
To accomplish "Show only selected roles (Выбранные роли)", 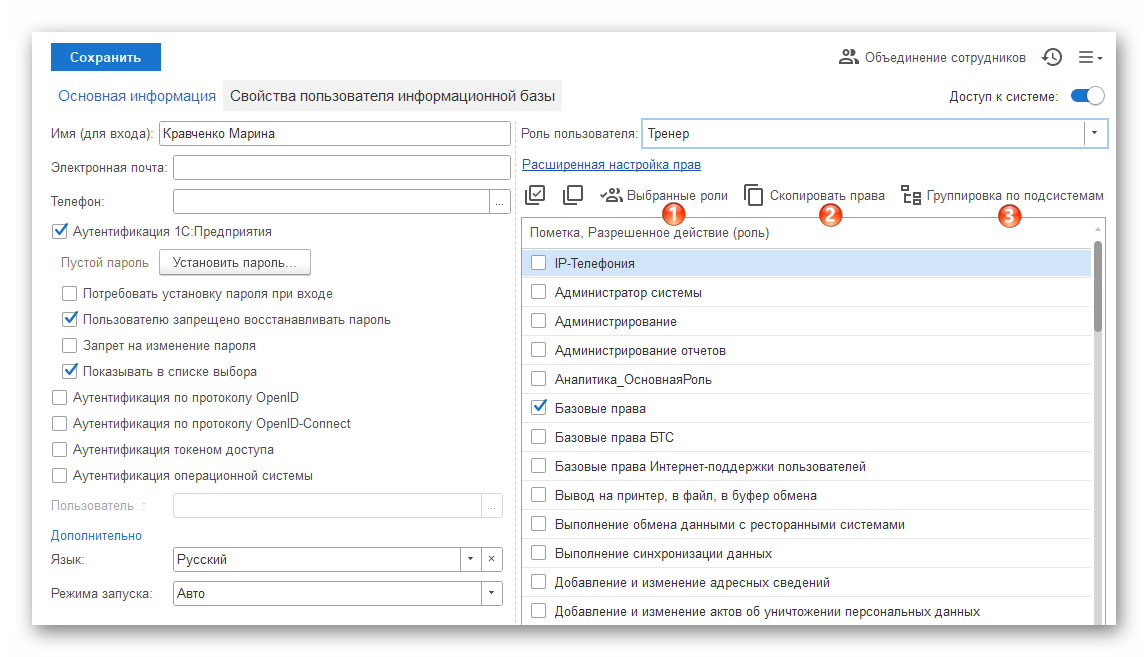I will [664, 196].
